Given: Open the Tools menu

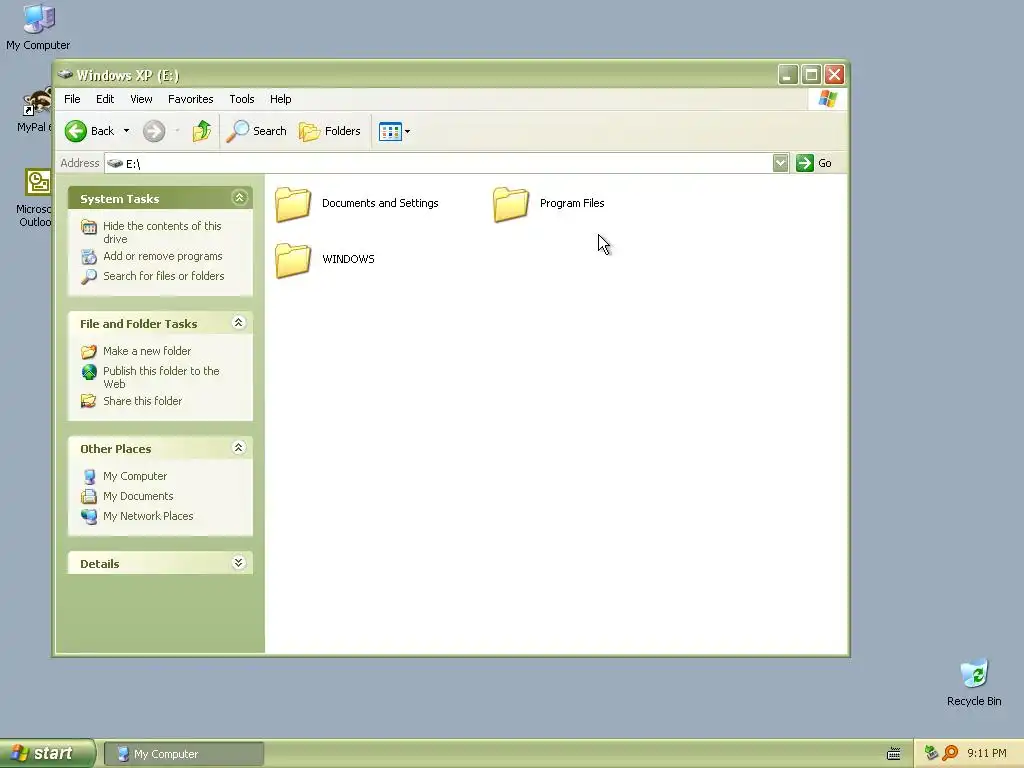Looking at the screenshot, I should tap(242, 99).
